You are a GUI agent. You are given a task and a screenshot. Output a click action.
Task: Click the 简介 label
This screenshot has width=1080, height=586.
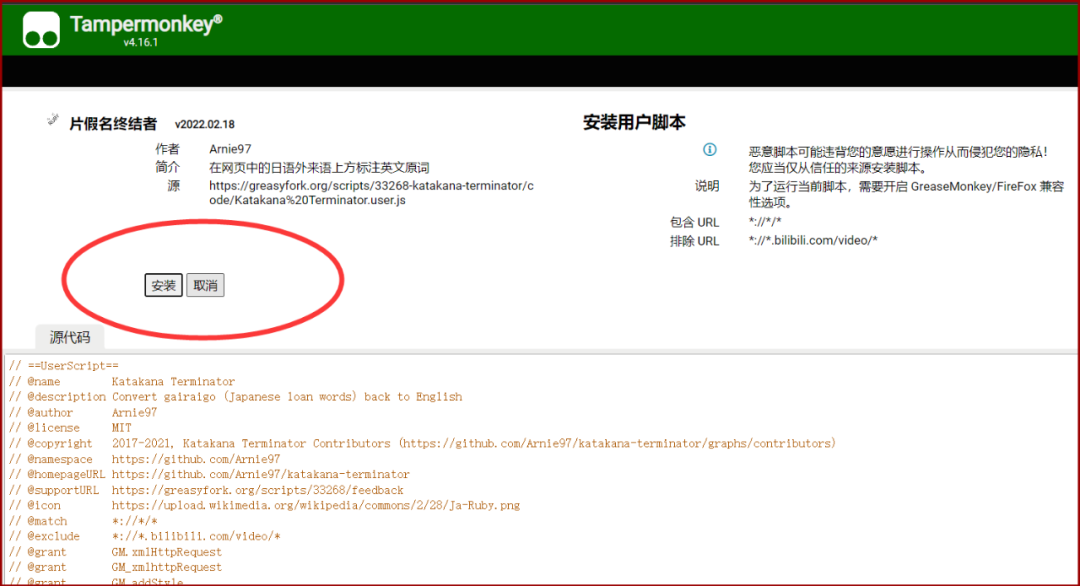click(167, 167)
